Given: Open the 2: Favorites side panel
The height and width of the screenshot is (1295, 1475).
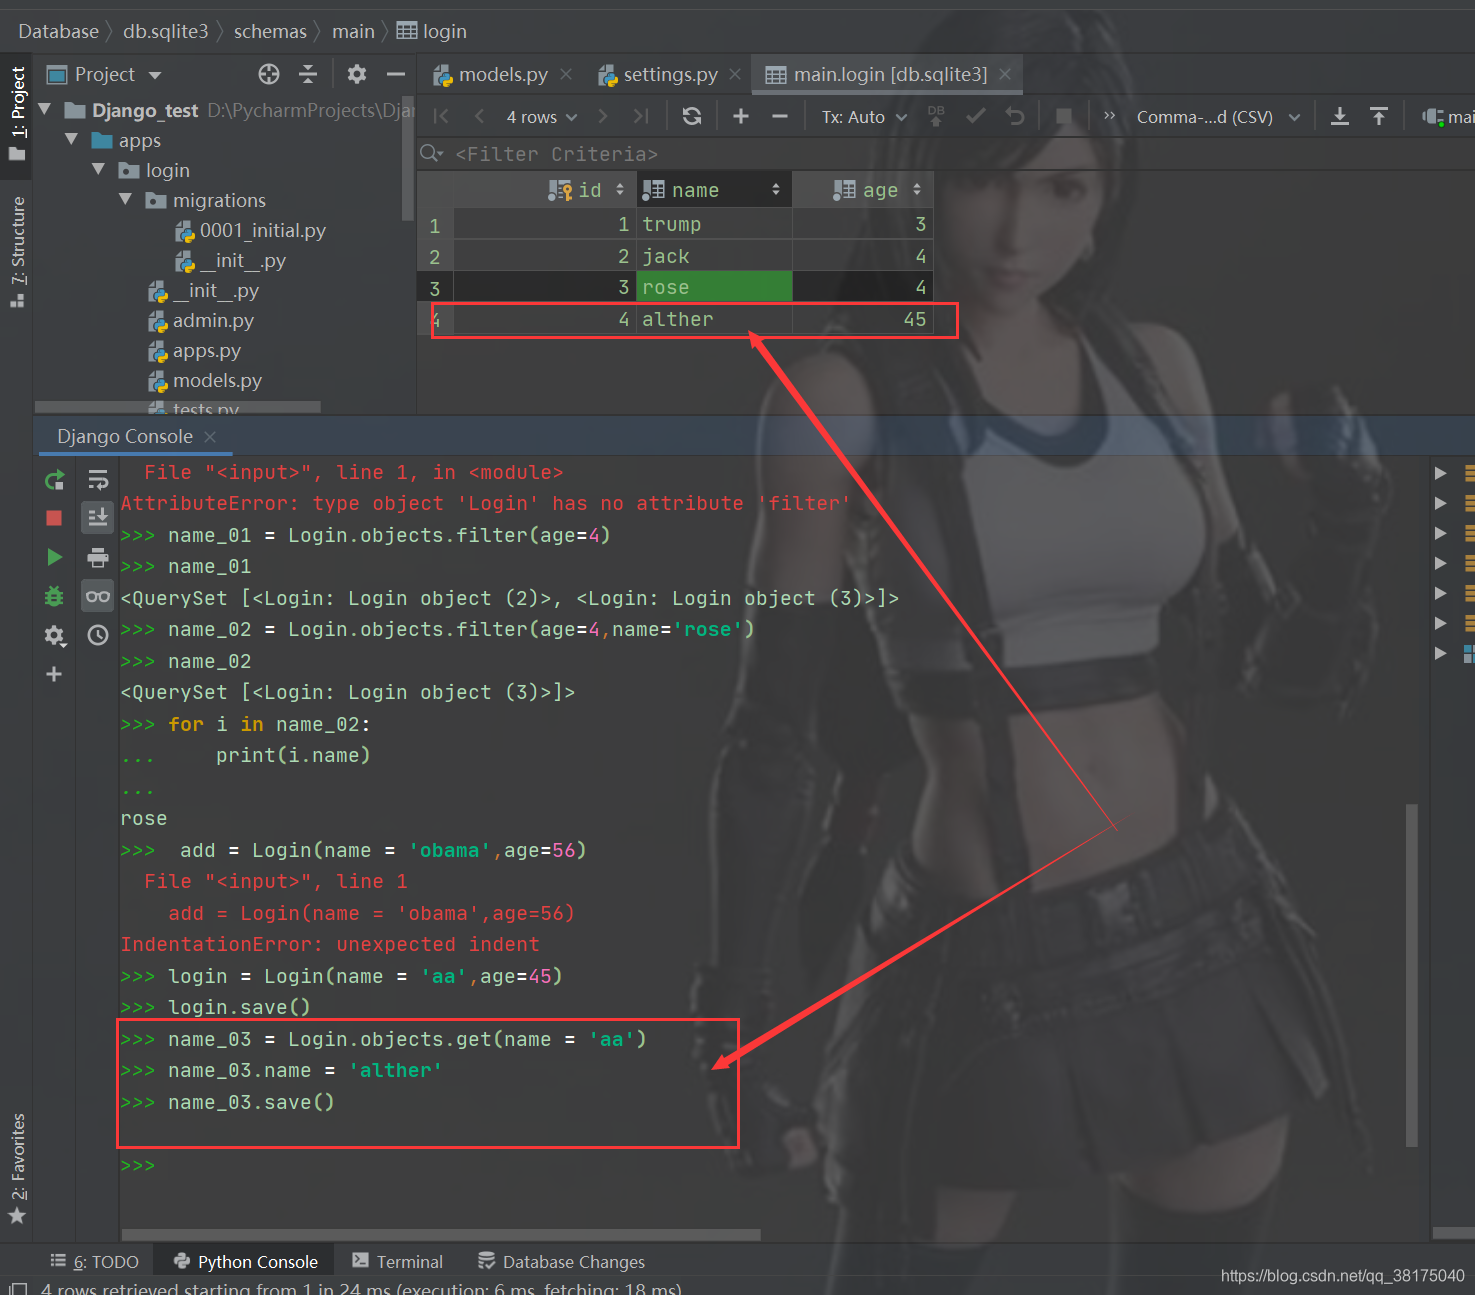Looking at the screenshot, I should (17, 1169).
